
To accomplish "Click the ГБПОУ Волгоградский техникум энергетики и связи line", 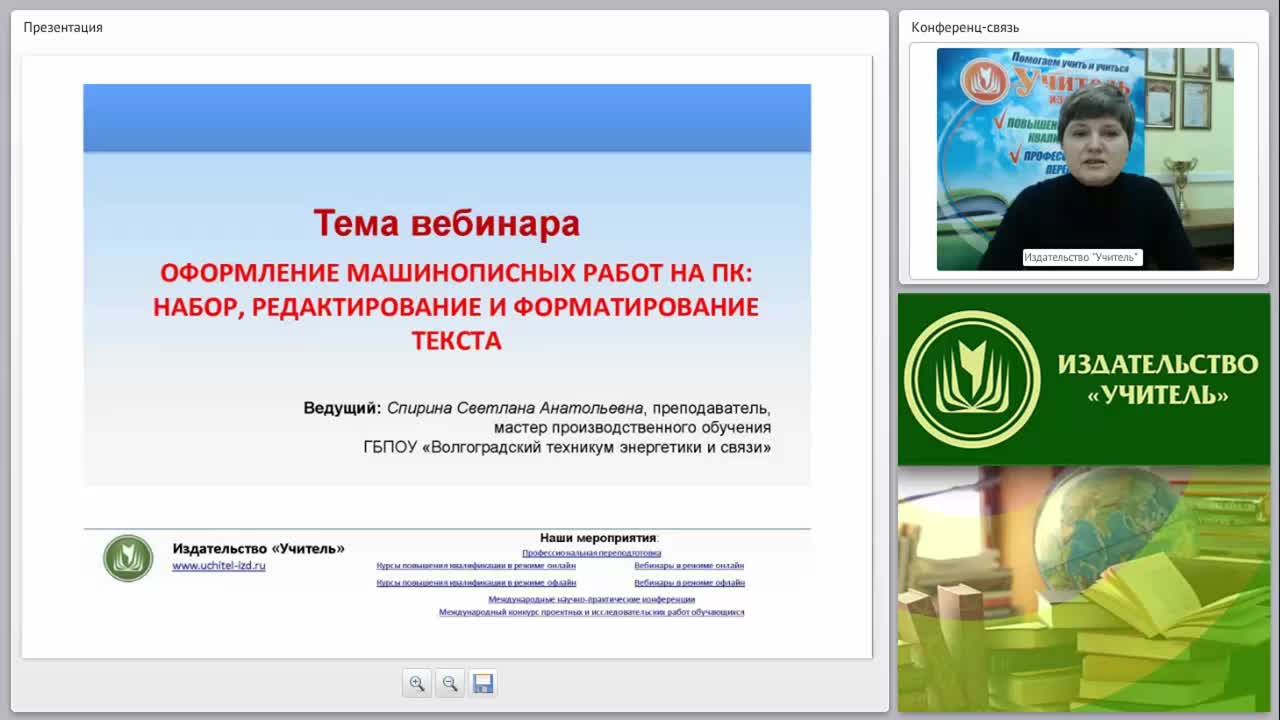I will click(567, 447).
